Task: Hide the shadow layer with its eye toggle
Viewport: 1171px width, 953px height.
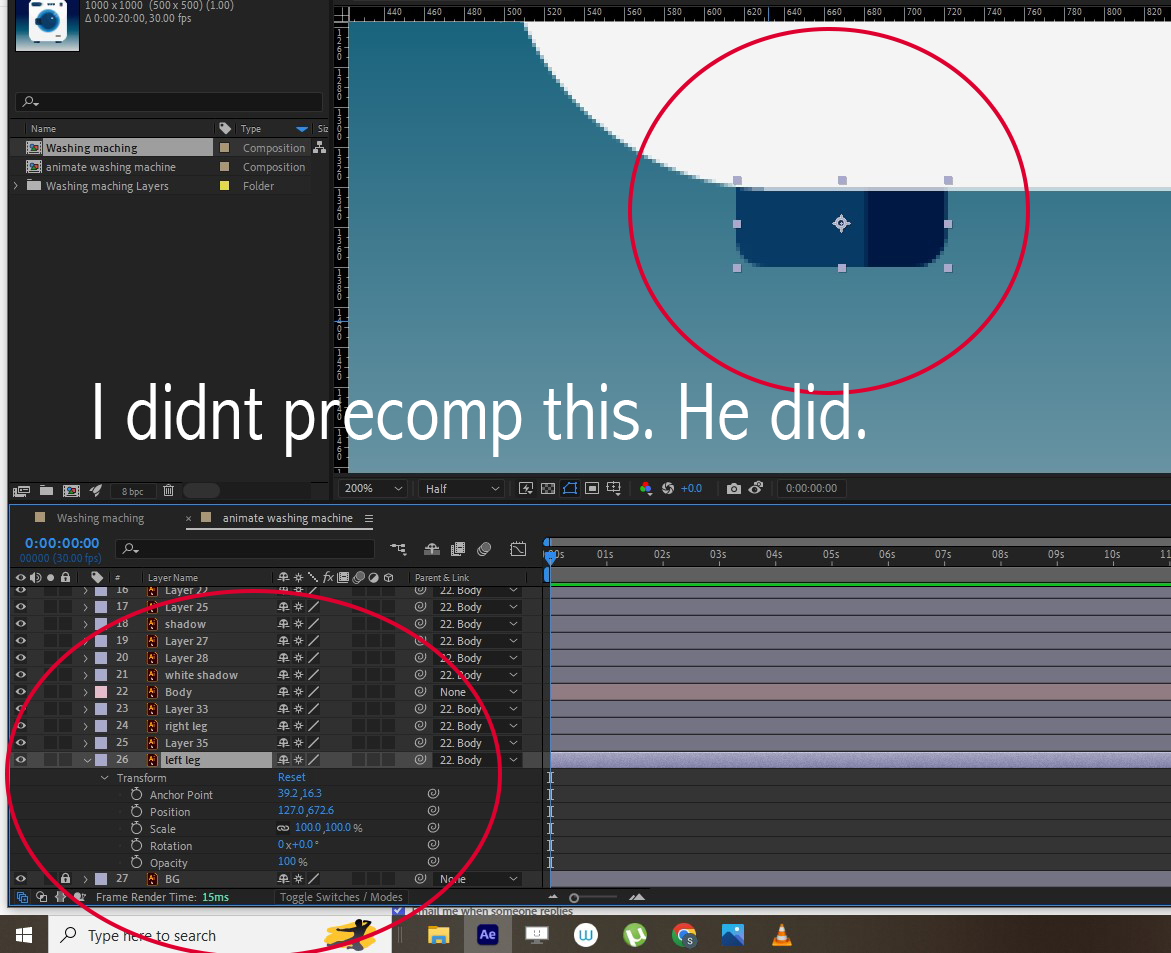Action: [x=18, y=623]
